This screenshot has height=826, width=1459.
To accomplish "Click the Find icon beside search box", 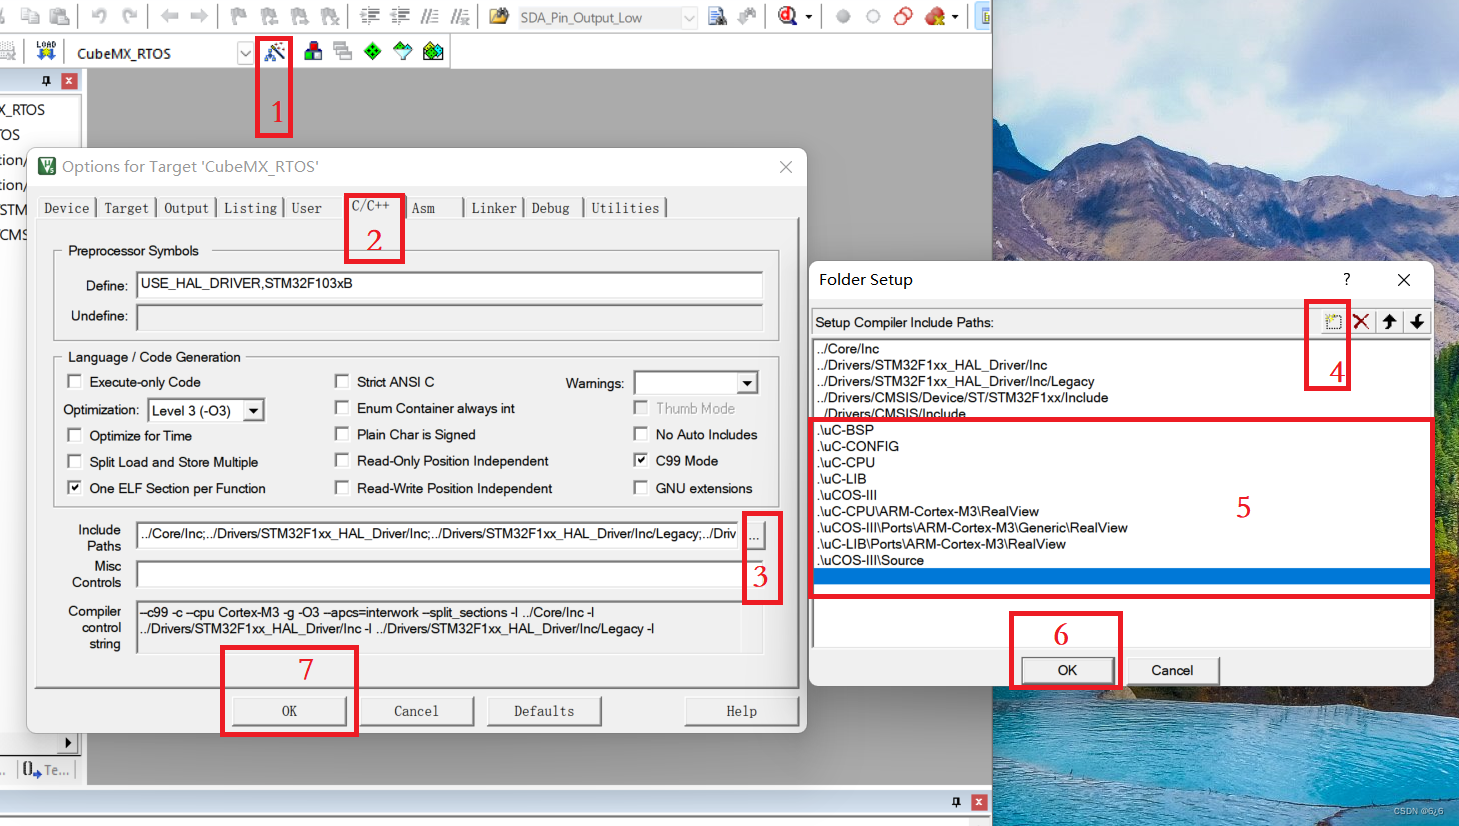I will point(717,16).
